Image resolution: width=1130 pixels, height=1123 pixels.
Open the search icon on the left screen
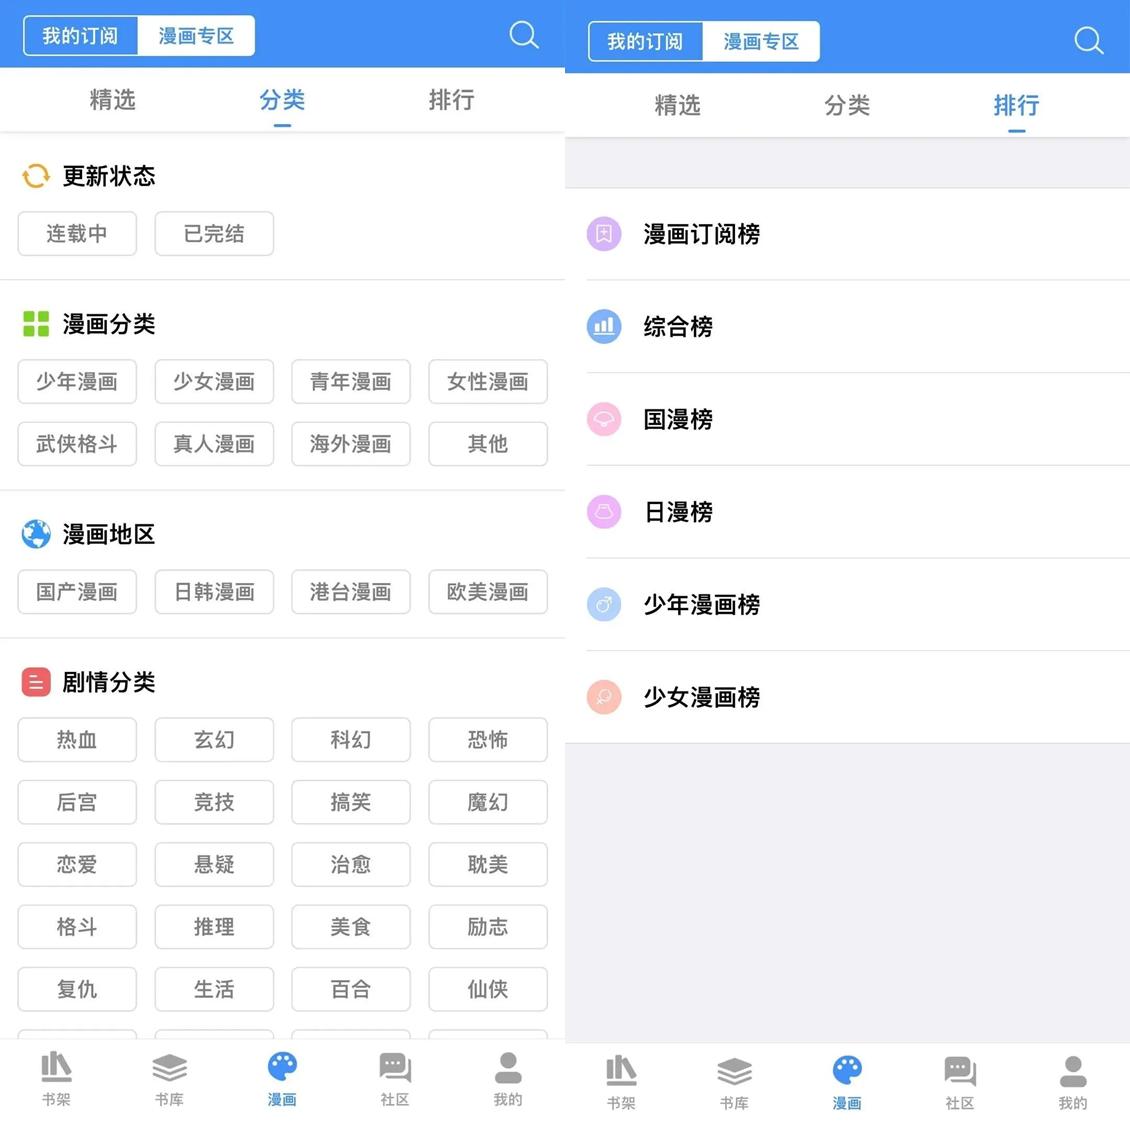(524, 35)
